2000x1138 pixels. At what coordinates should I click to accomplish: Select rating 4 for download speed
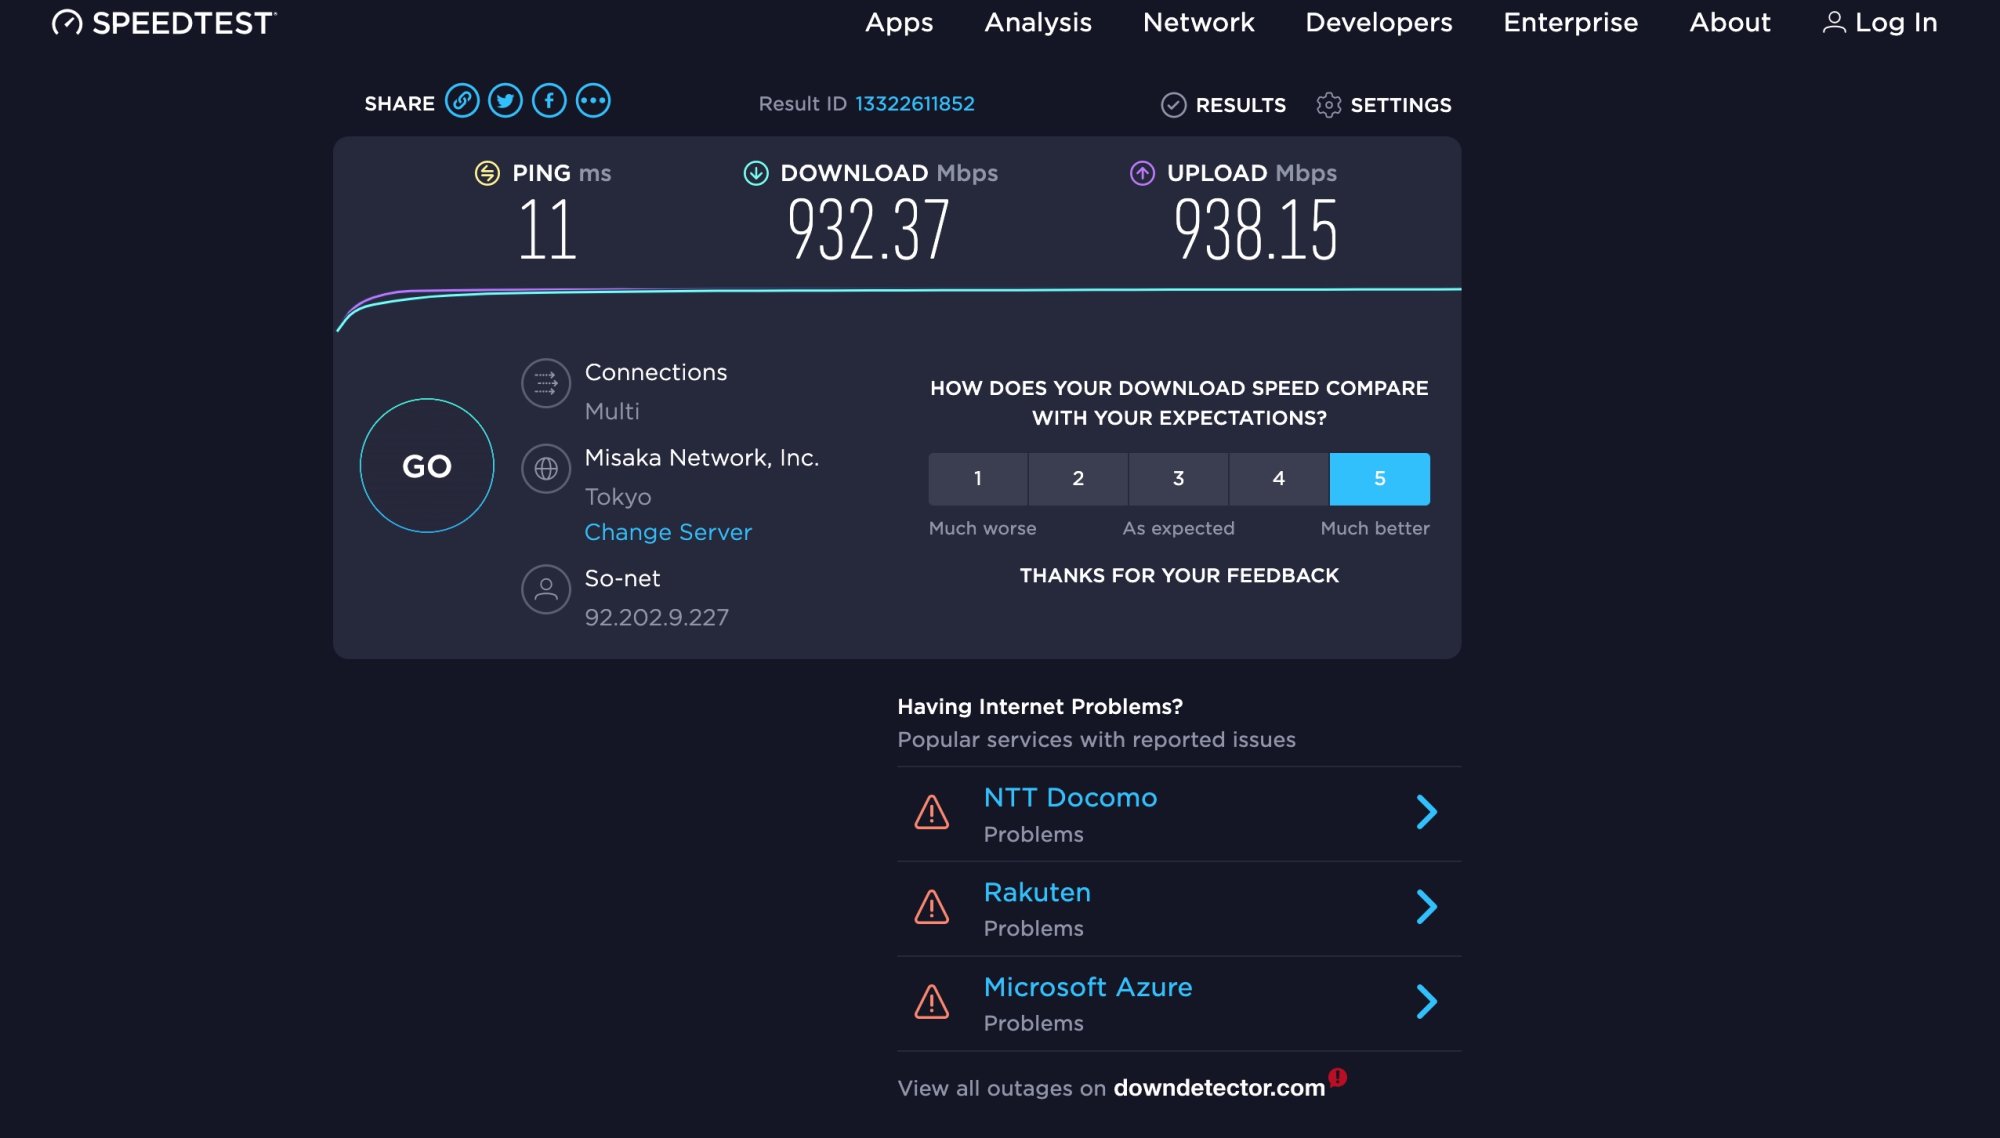[1278, 479]
